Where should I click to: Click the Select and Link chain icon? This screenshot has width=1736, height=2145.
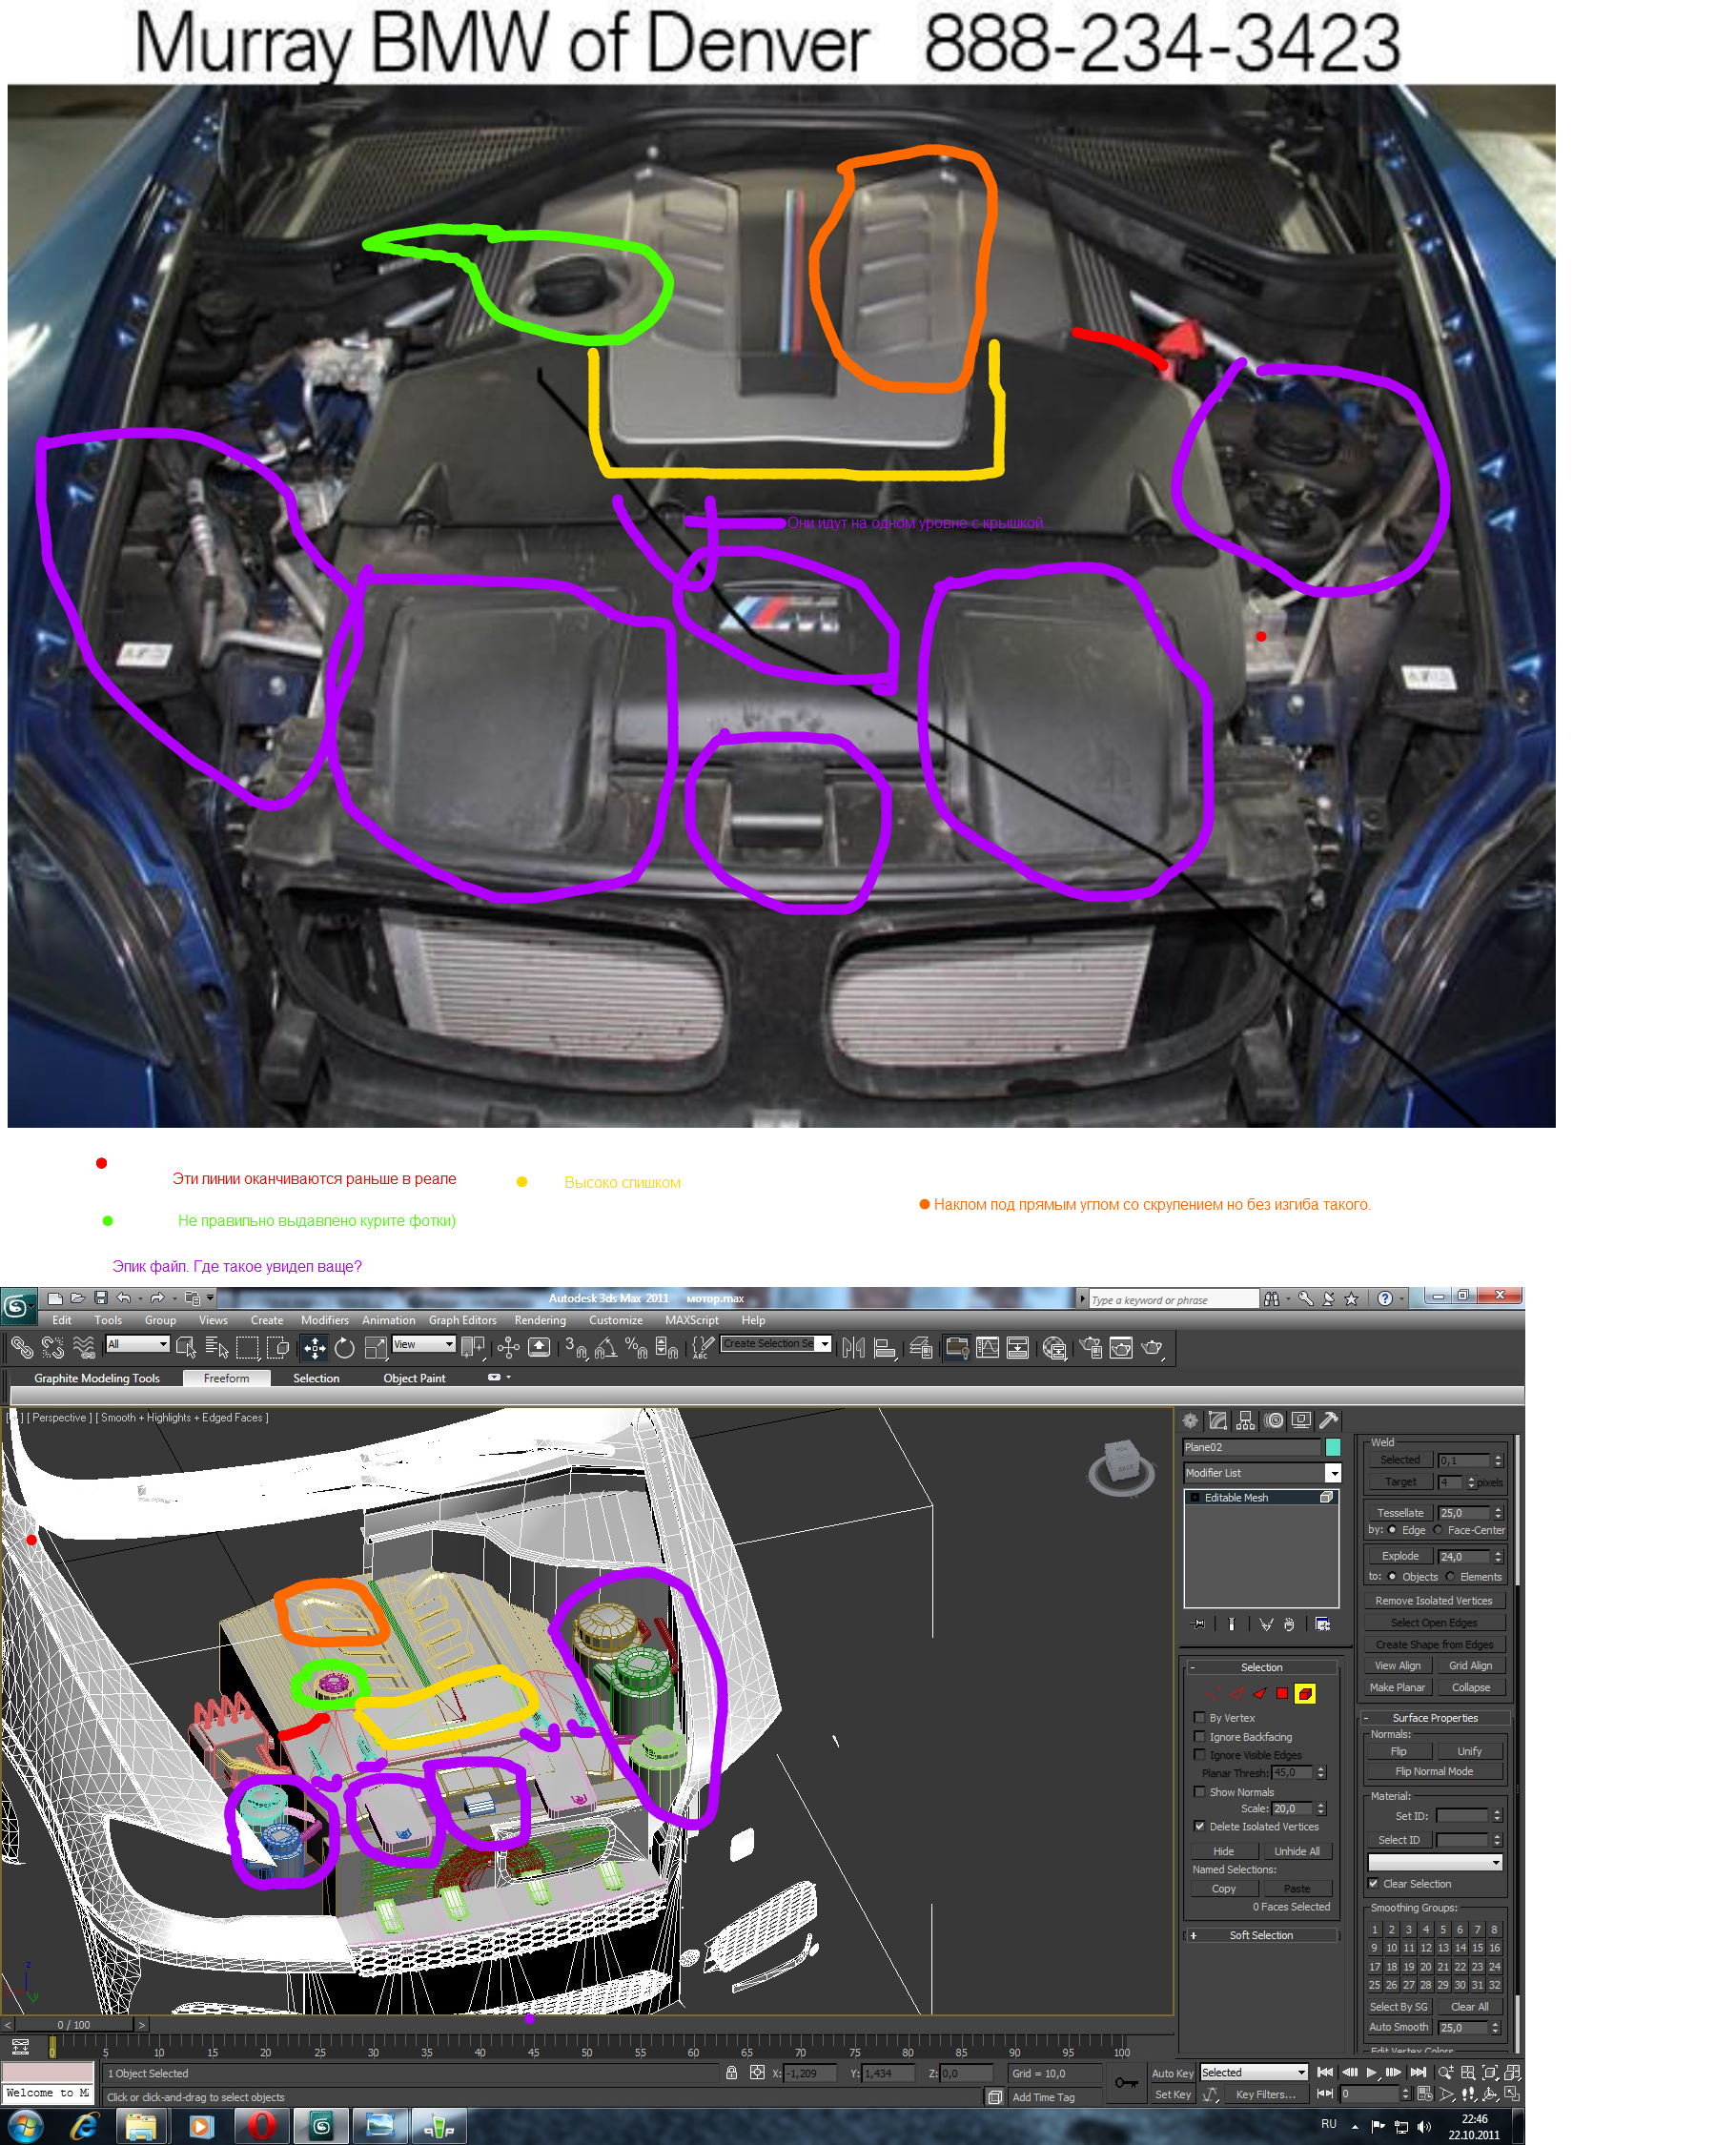click(x=22, y=1348)
